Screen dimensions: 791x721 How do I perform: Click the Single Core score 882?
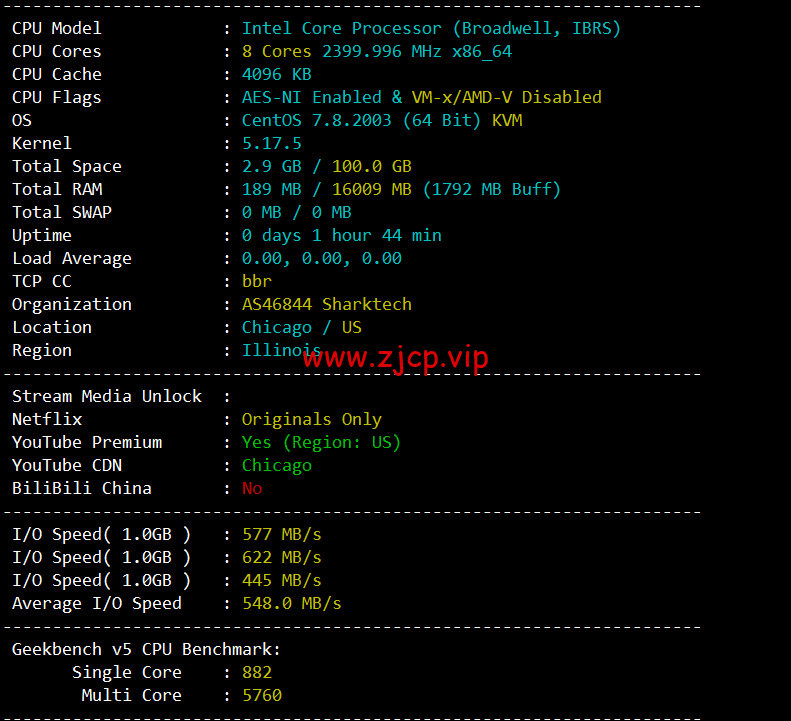tap(257, 672)
